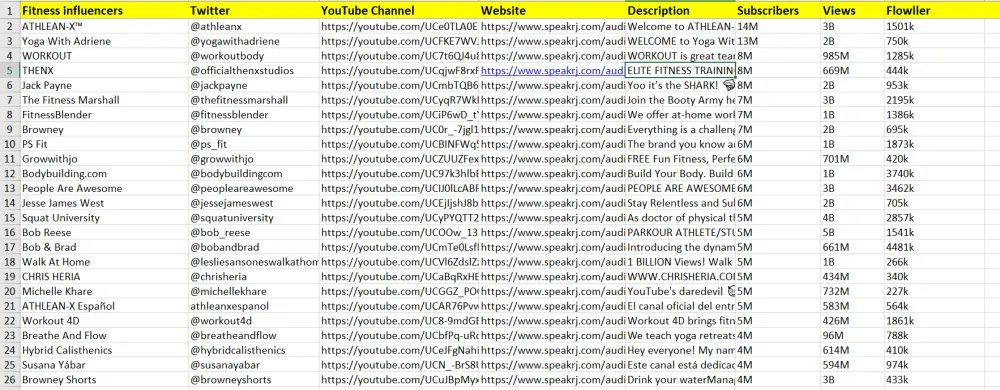Click the athleanxespanol Twitter cell
Screen dimensions: 1000x390
pyautogui.click(x=254, y=306)
